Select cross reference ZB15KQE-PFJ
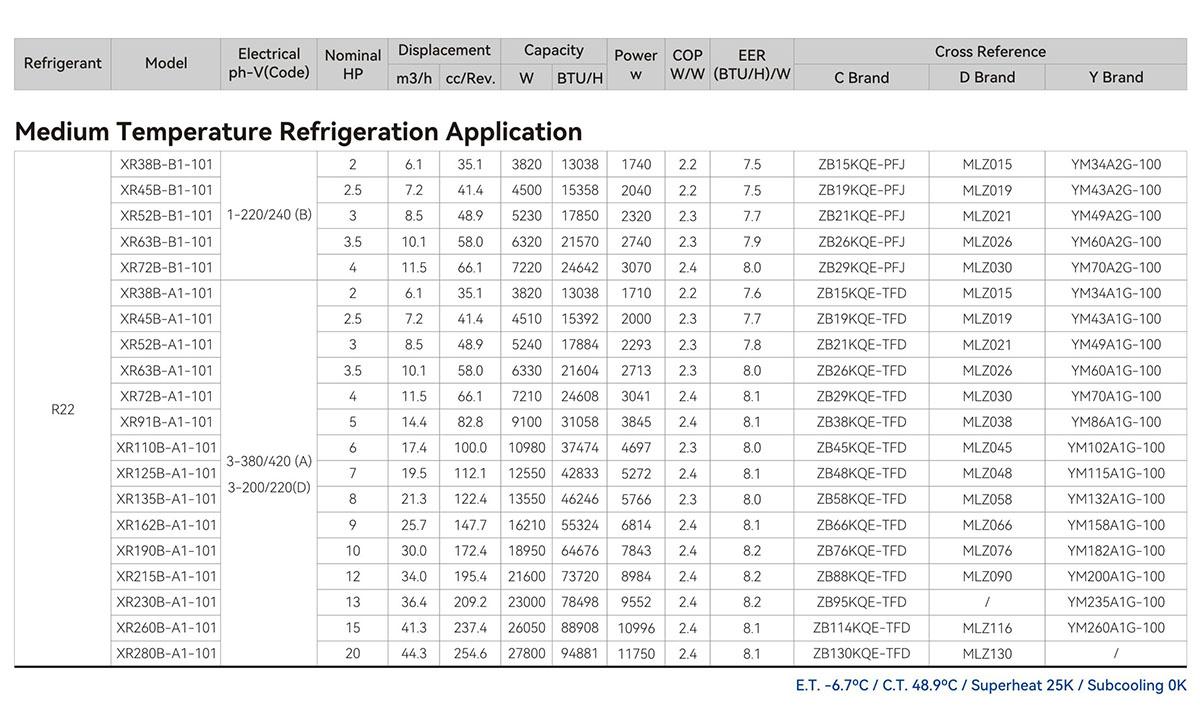The image size is (1200, 710). pyautogui.click(x=861, y=164)
